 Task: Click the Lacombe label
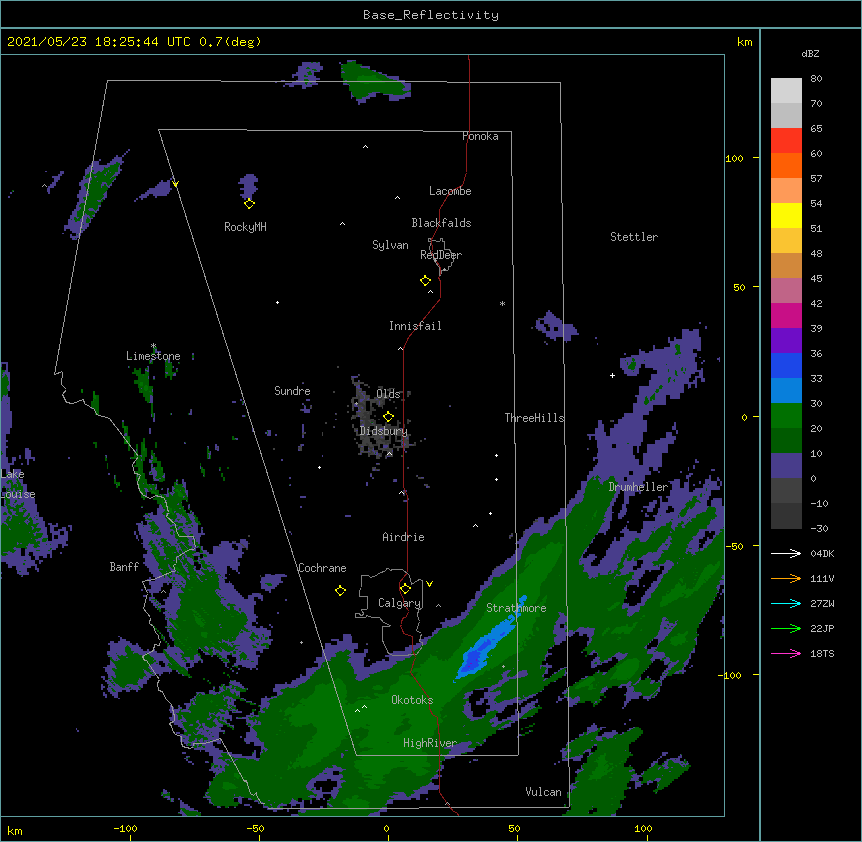[x=450, y=191]
